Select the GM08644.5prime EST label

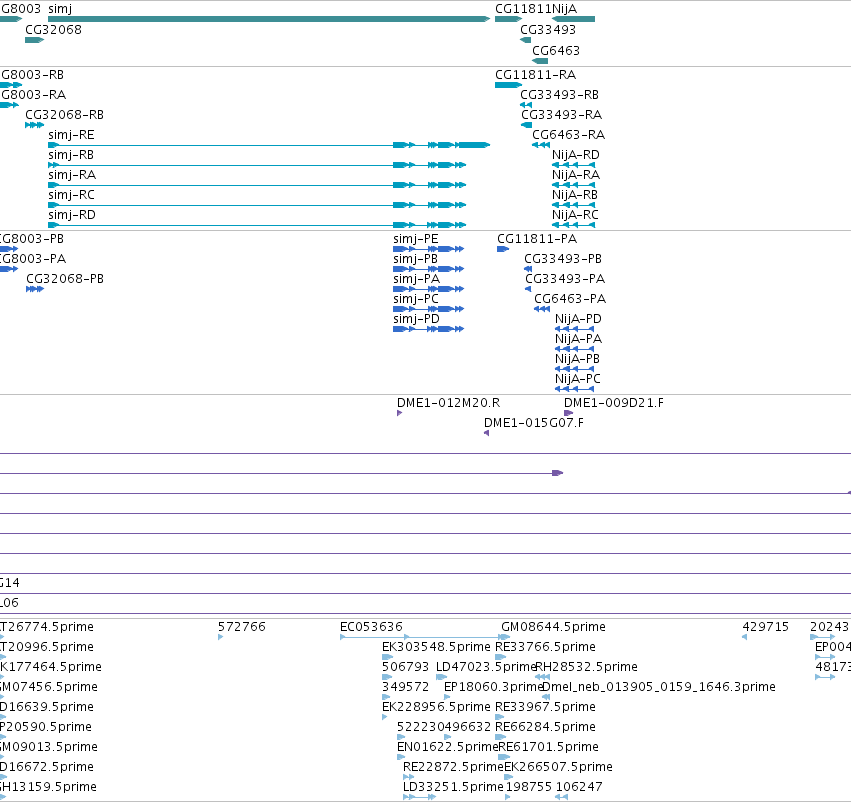pyautogui.click(x=553, y=627)
